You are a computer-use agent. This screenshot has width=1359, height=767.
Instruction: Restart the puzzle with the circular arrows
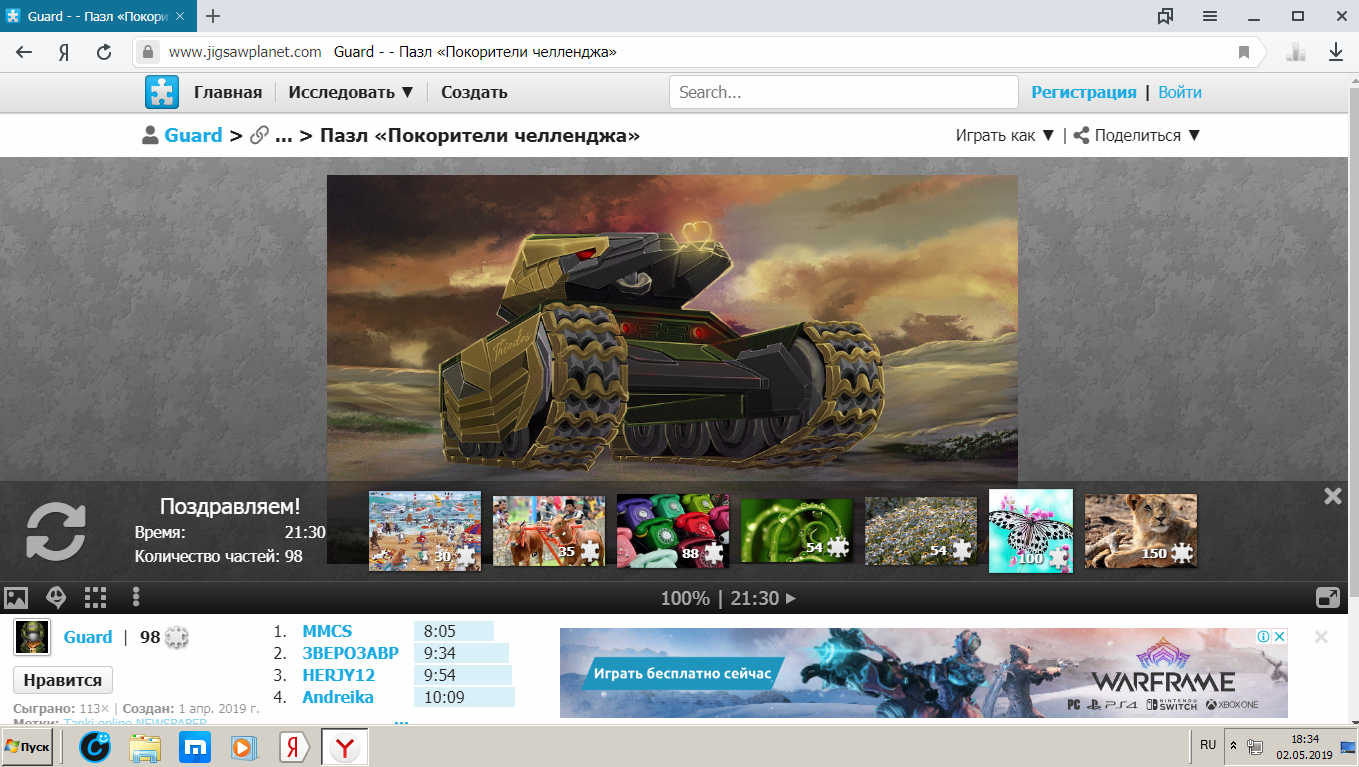[56, 530]
